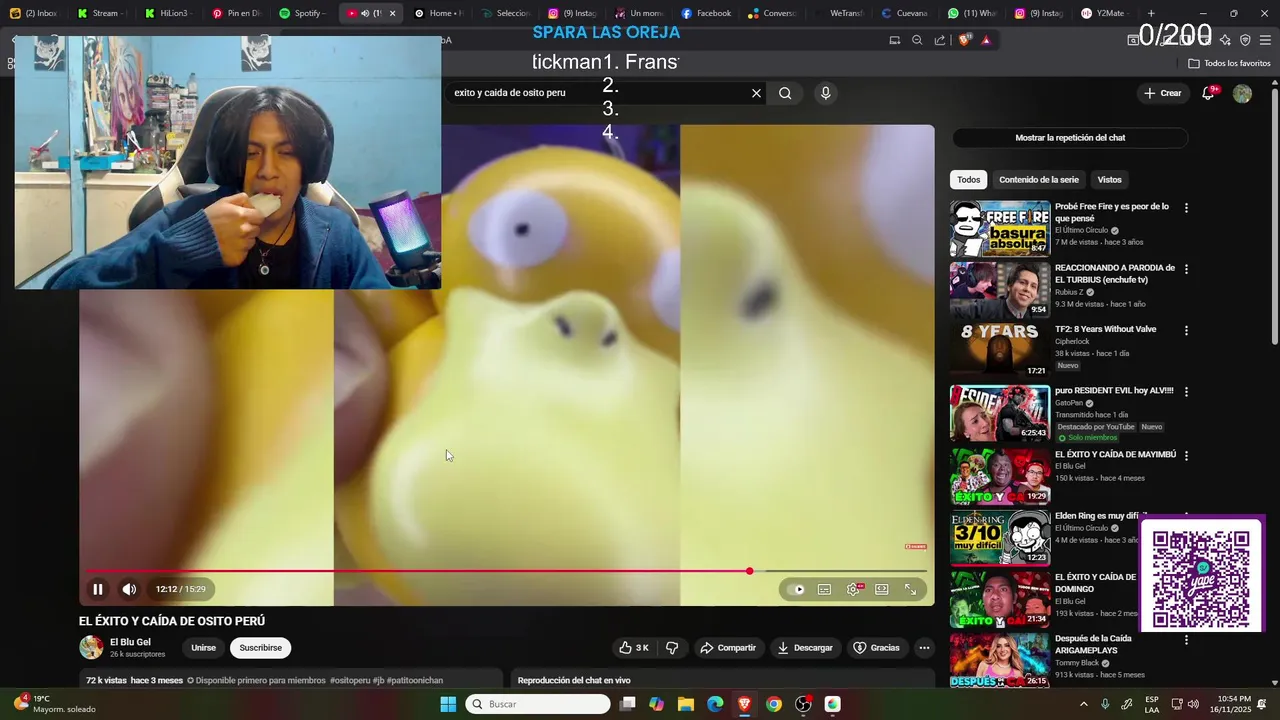This screenshot has height=720, width=1280.
Task: Select the 'Vistos' filter chip
Action: tap(1109, 180)
